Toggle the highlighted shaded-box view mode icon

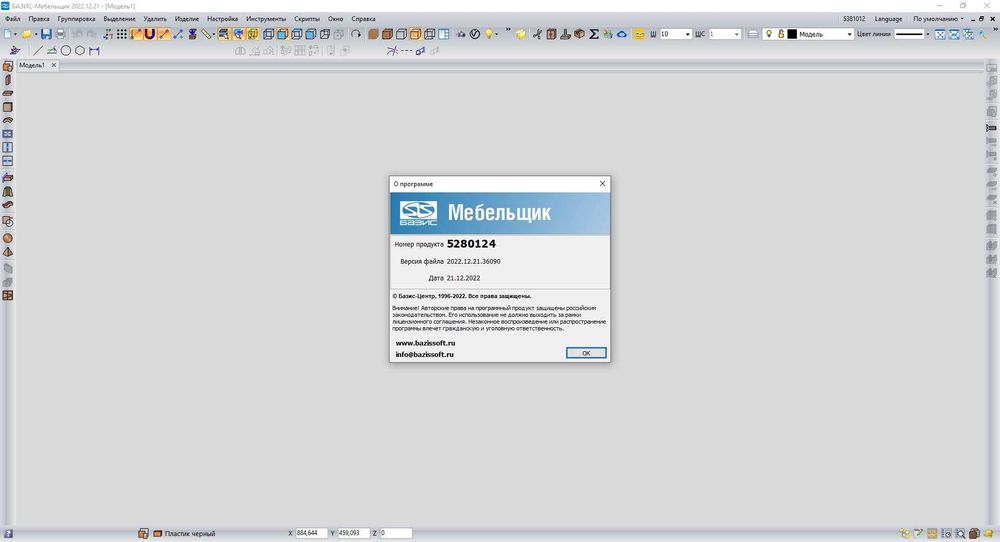(x=416, y=34)
